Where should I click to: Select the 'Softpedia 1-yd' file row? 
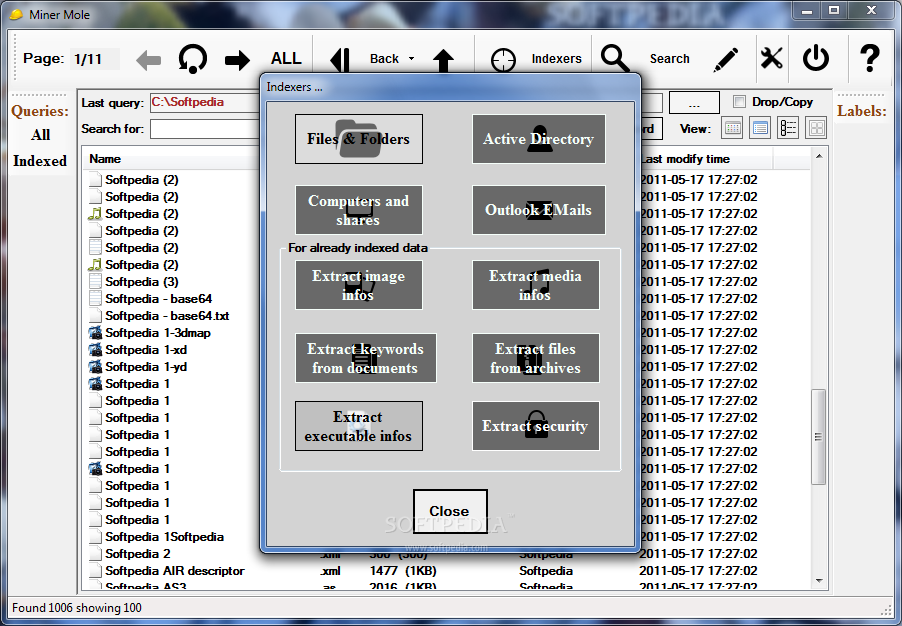[146, 367]
